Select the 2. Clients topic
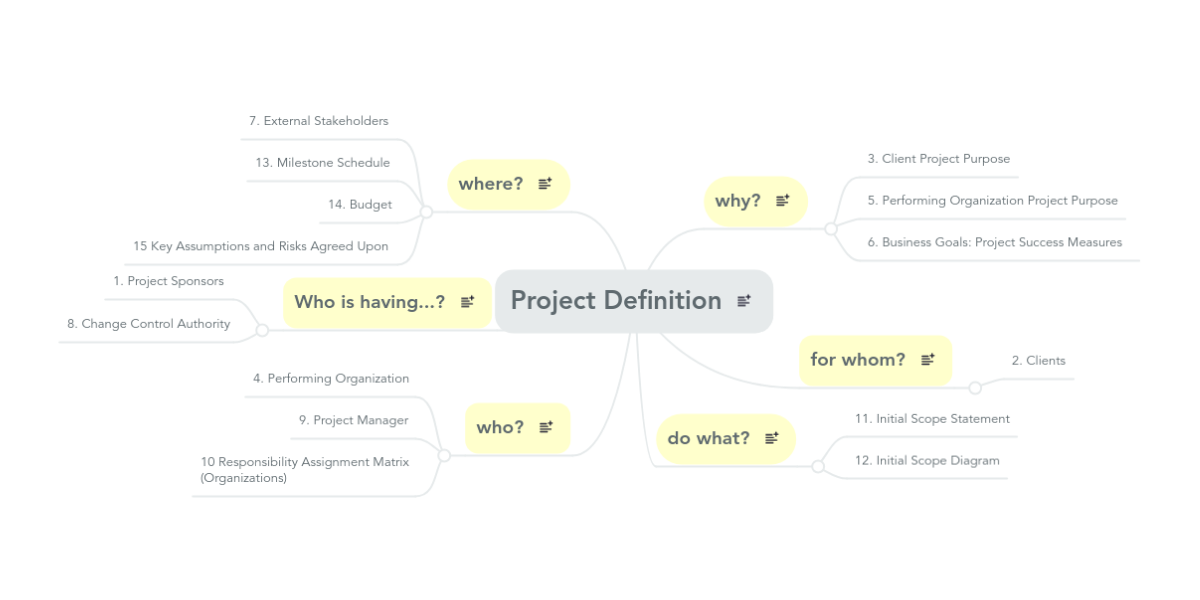 [x=1039, y=361]
